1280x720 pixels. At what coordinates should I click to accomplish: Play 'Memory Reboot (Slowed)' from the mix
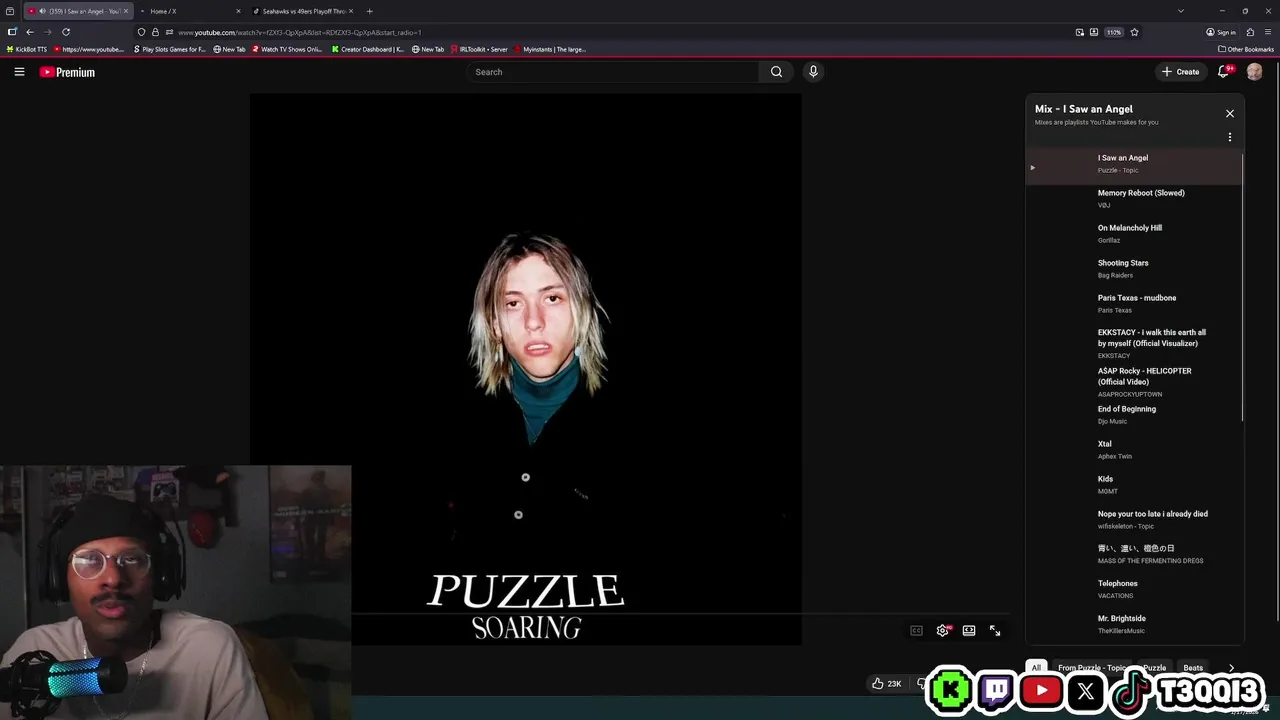[x=1136, y=198]
